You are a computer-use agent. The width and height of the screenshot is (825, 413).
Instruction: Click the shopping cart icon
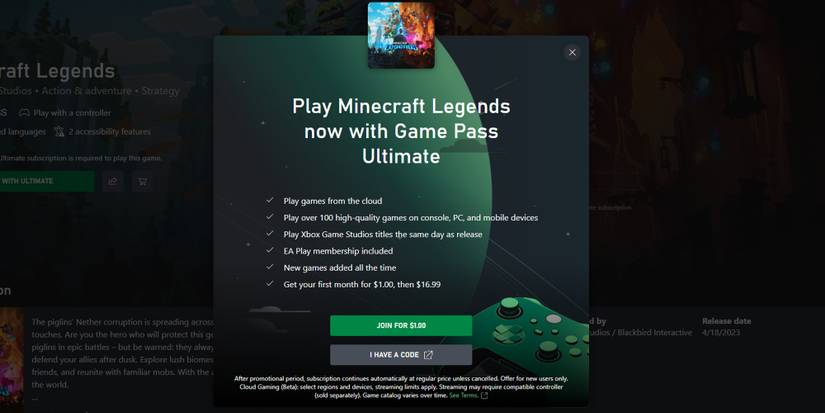142,182
